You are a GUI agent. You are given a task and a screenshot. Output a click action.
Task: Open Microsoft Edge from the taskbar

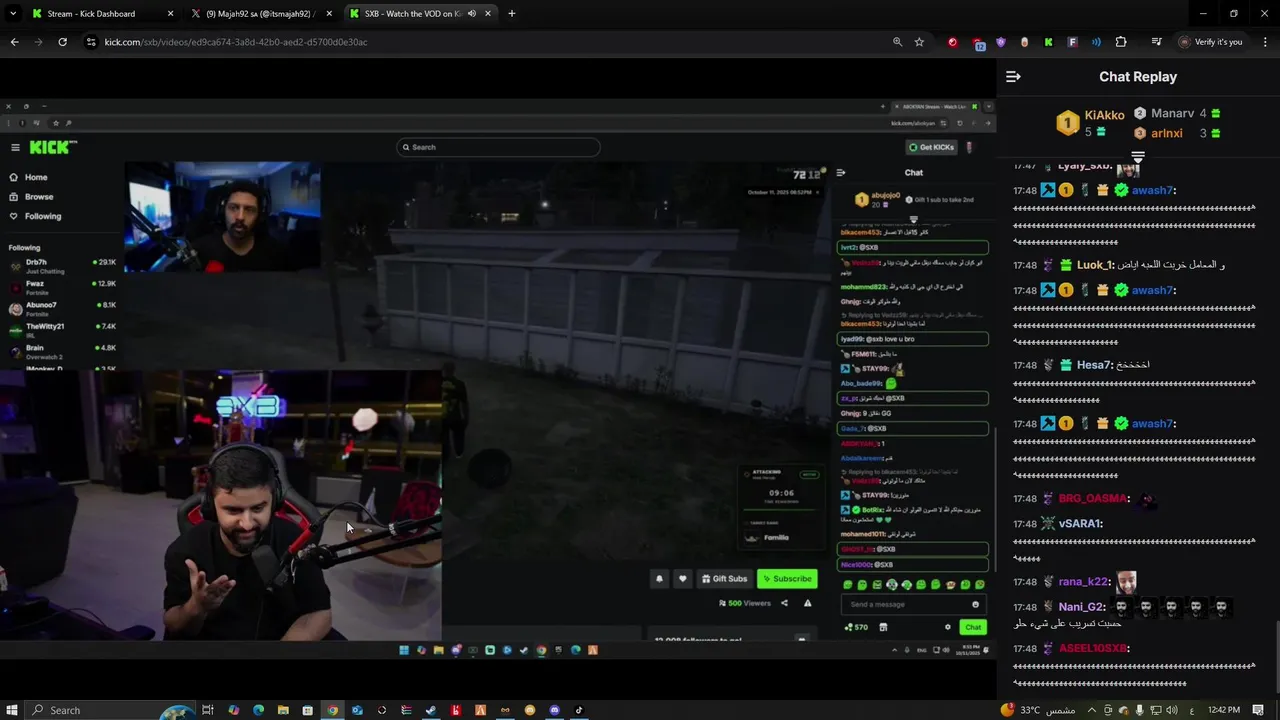click(258, 710)
